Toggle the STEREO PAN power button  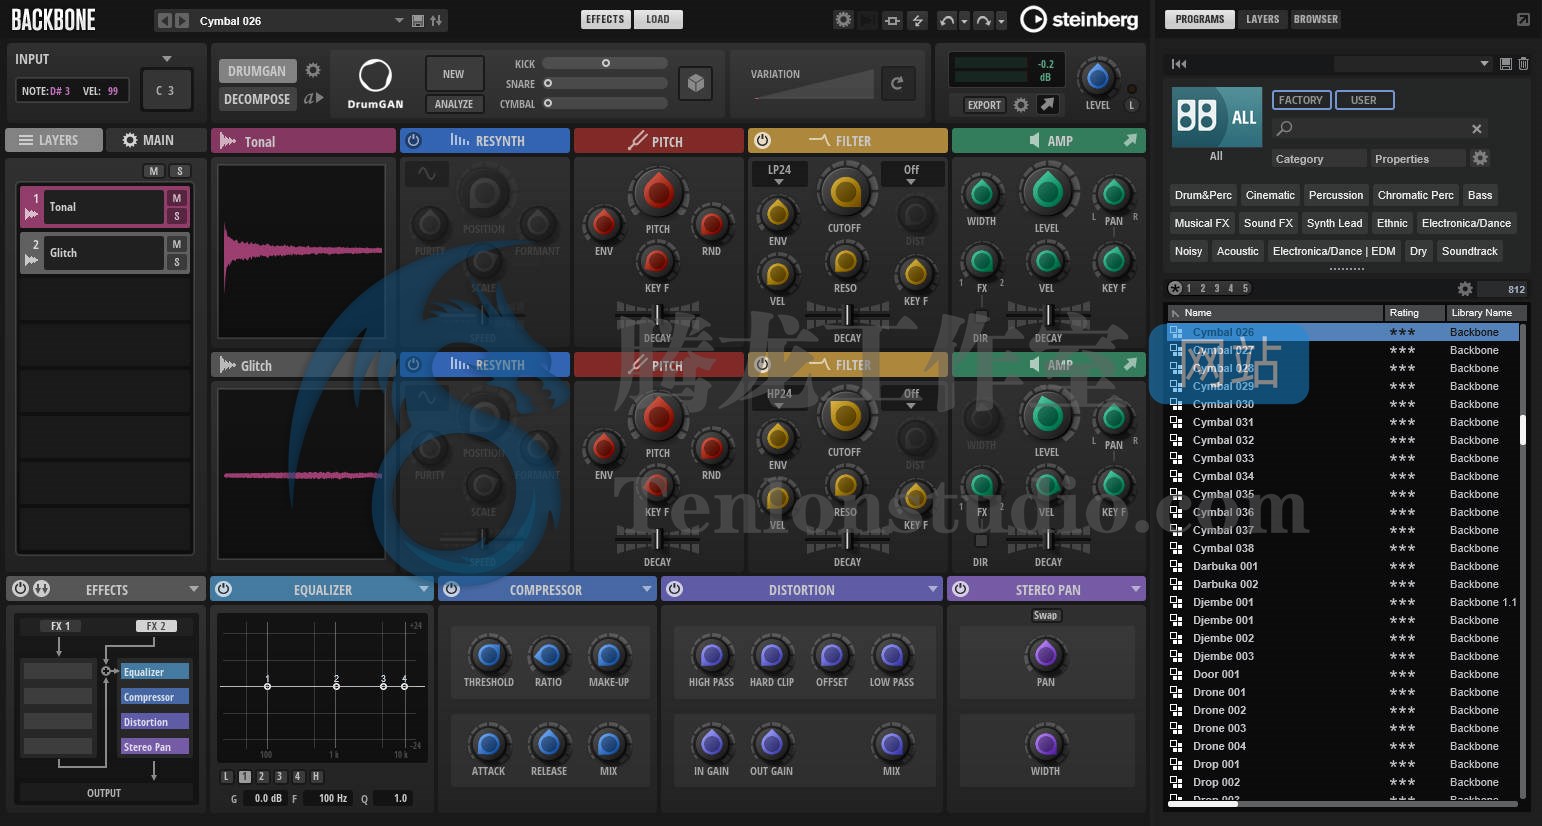961,589
